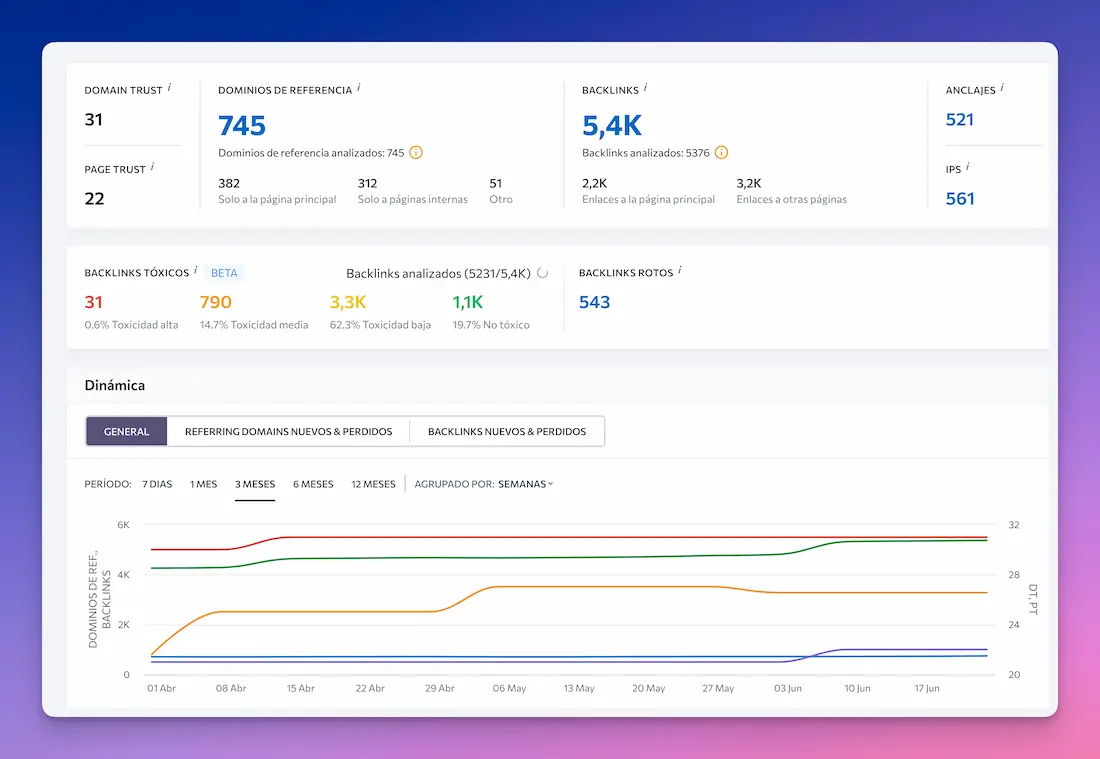Screen dimensions: 1100x759
Task: Click the orange line in the chart
Action: click(x=600, y=587)
